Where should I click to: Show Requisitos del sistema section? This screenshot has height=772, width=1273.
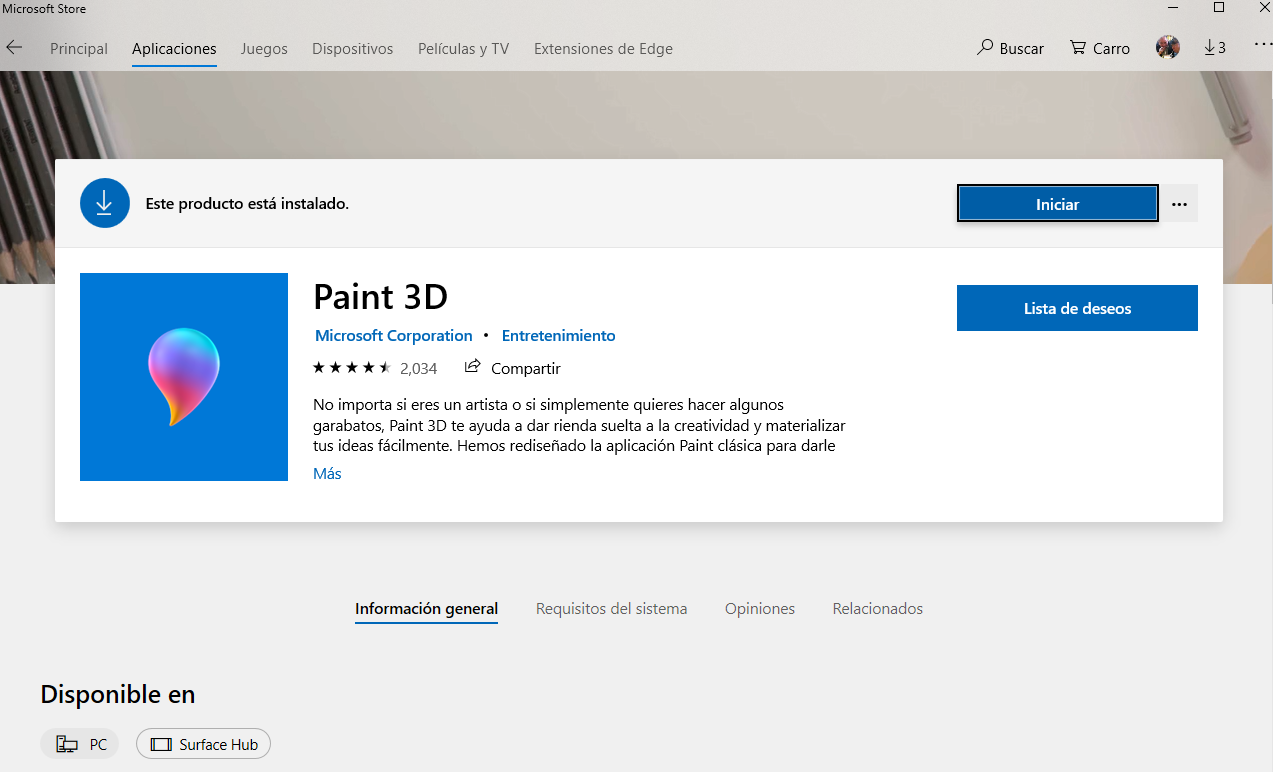tap(611, 609)
